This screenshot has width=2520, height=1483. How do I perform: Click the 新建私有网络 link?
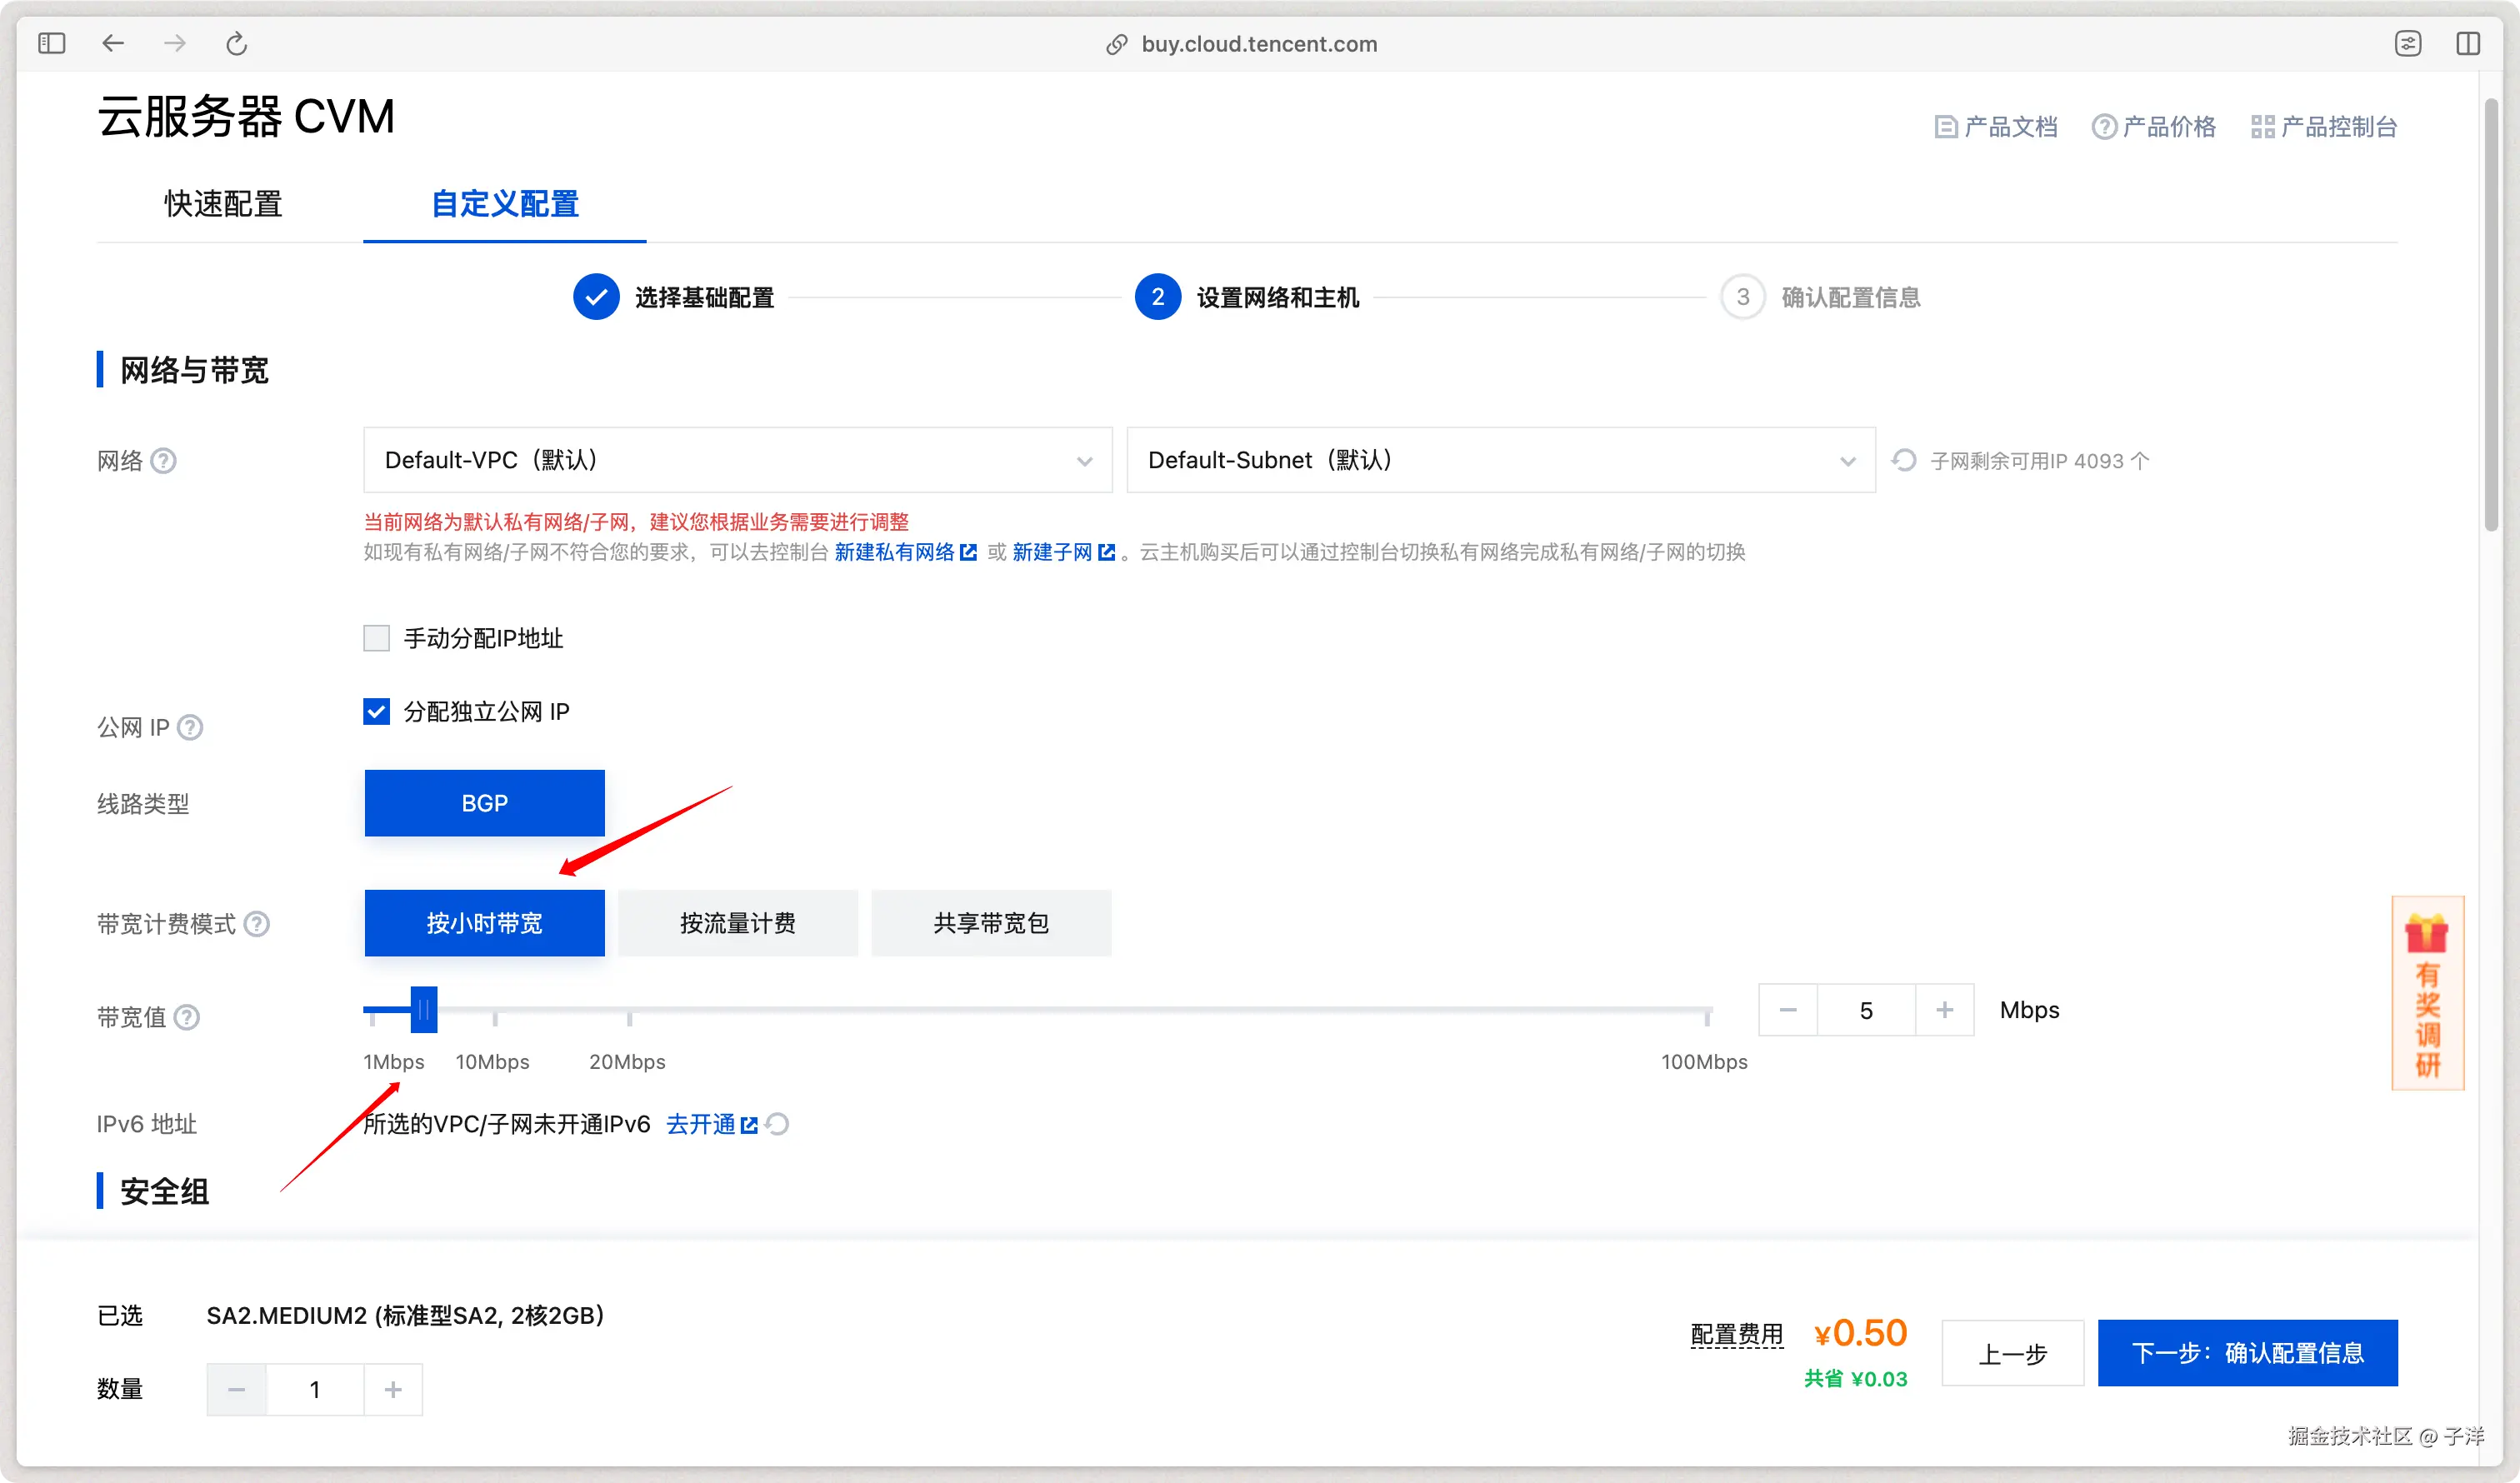pos(894,552)
